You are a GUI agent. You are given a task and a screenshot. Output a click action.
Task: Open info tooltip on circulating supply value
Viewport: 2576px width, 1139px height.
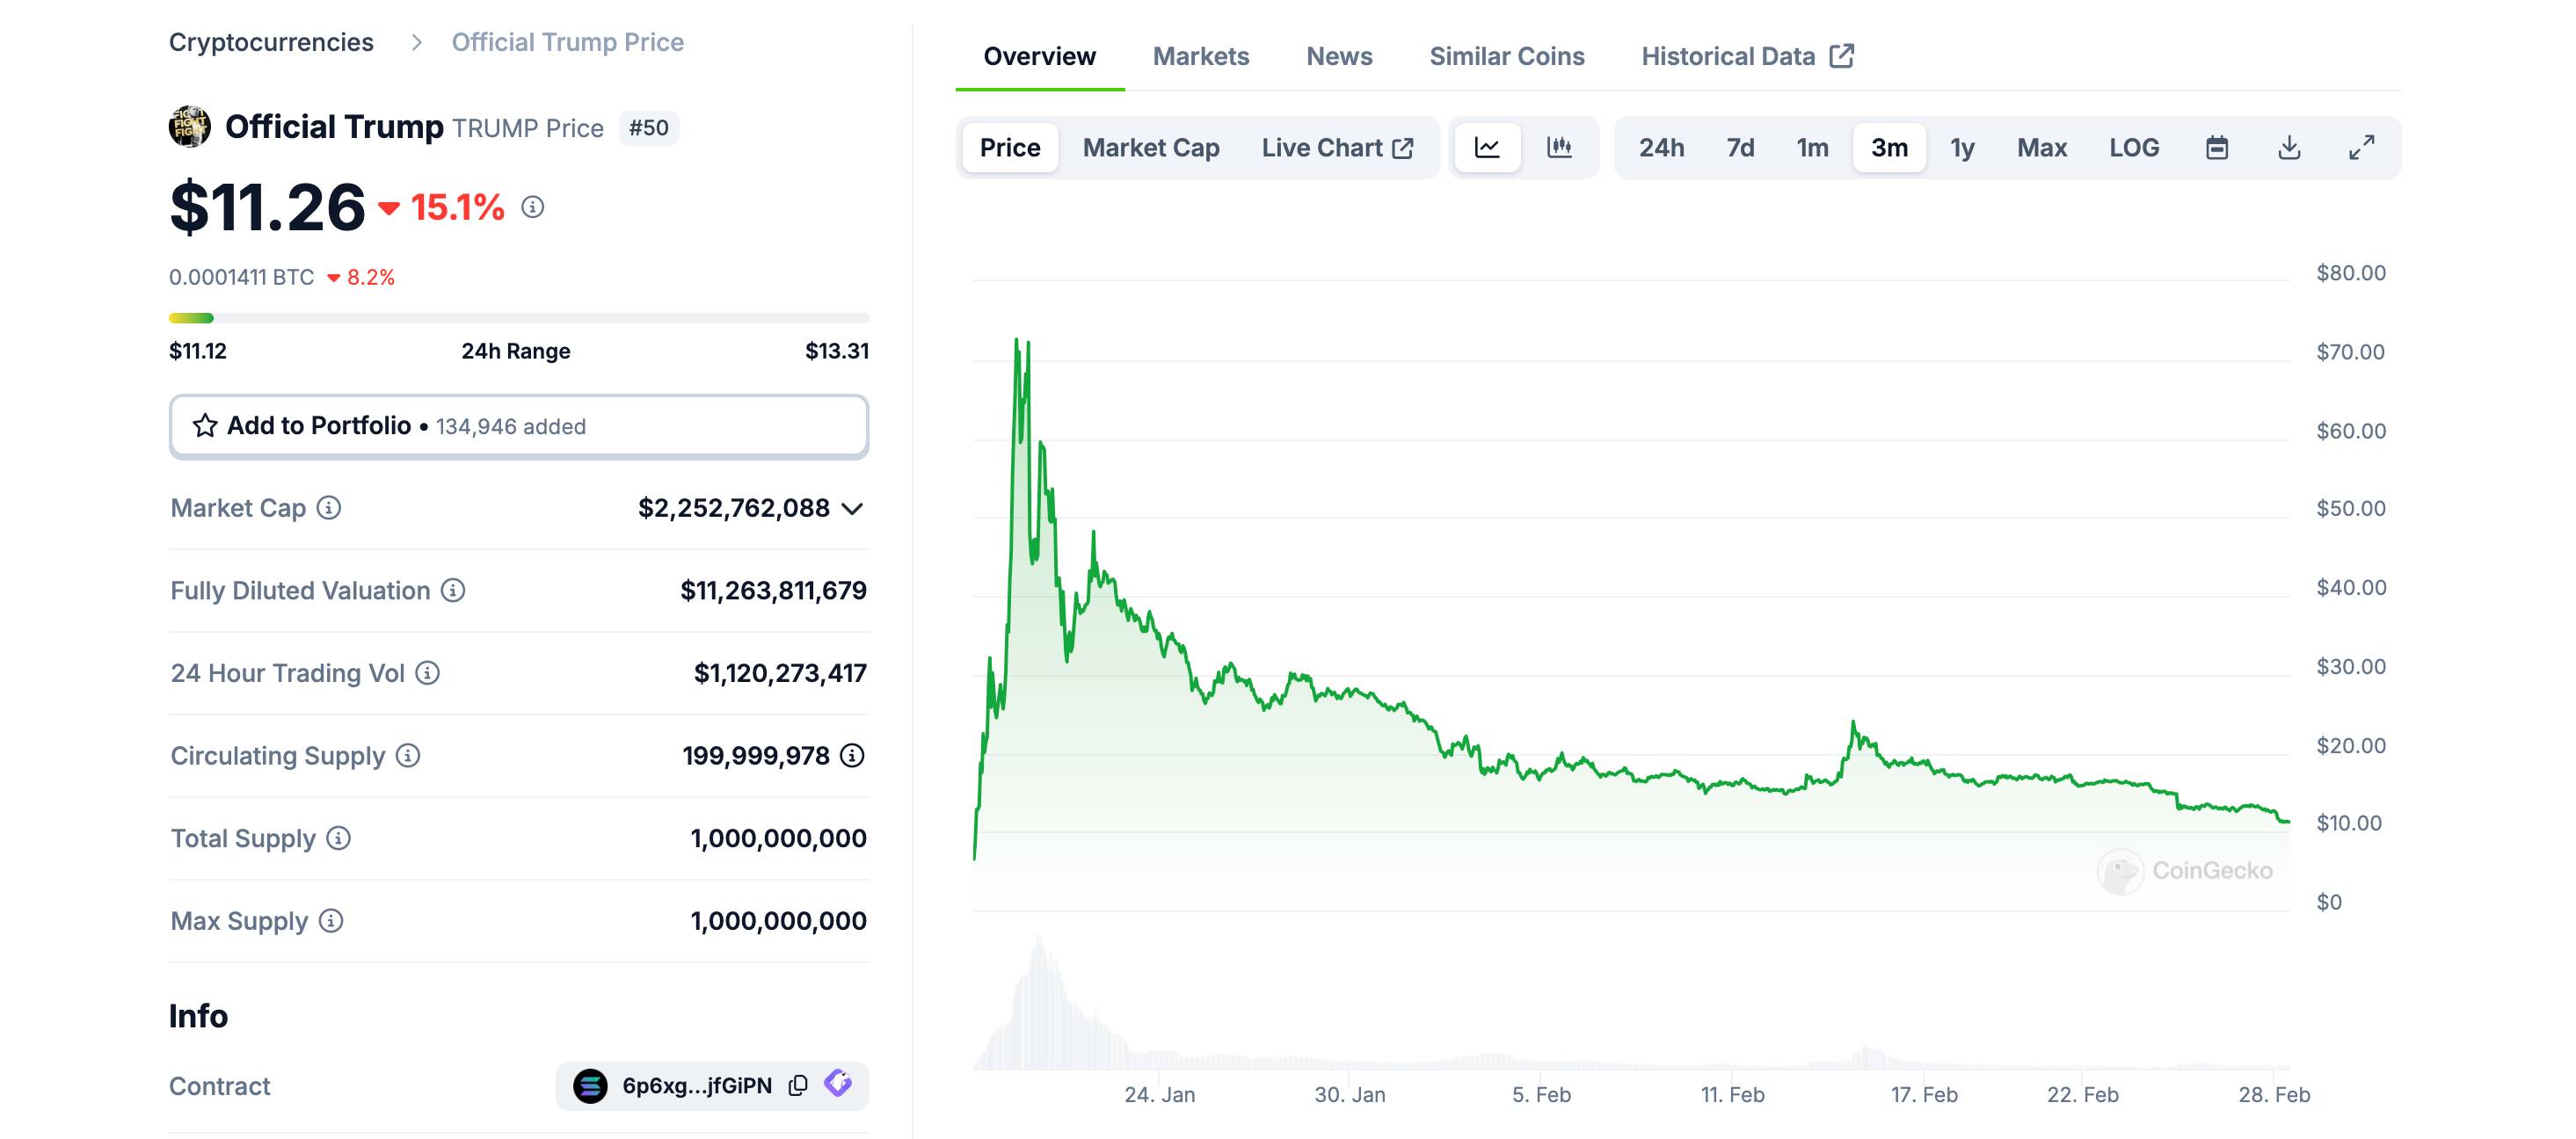(x=851, y=757)
